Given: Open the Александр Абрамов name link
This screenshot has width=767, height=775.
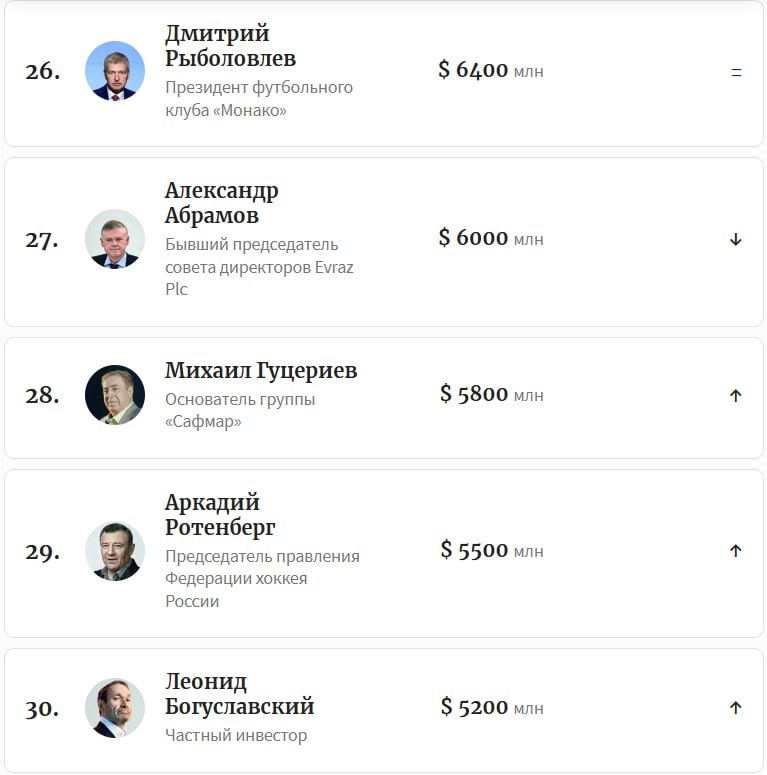Looking at the screenshot, I should [221, 203].
